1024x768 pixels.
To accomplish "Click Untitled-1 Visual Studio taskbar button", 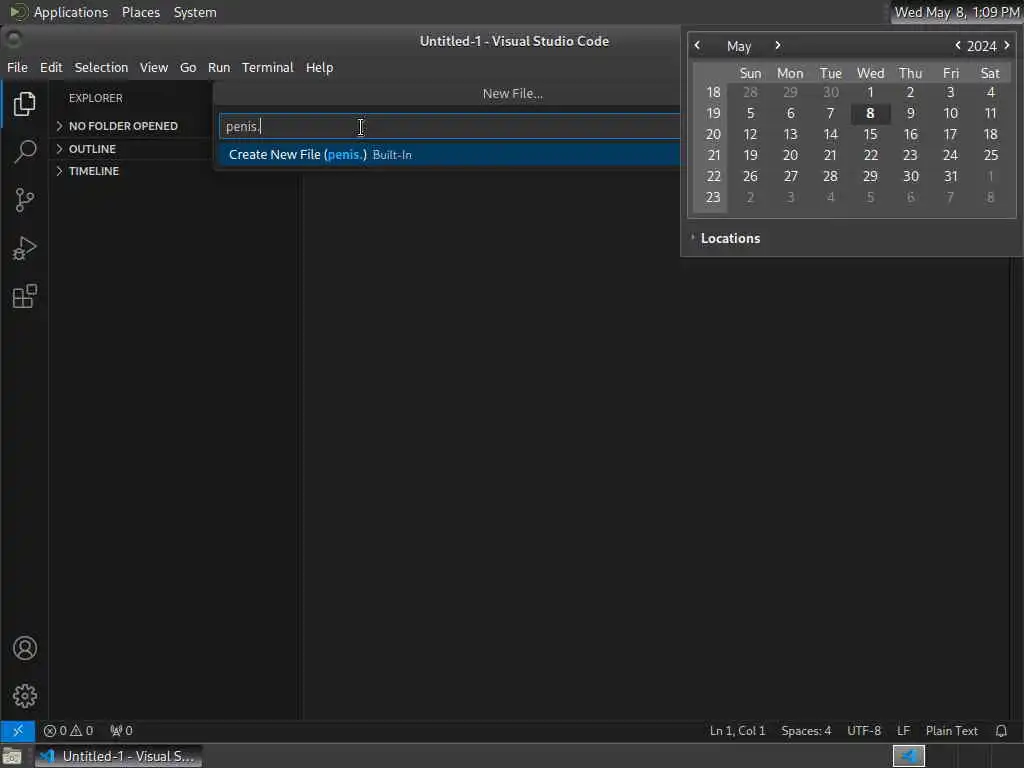I will tap(118, 756).
